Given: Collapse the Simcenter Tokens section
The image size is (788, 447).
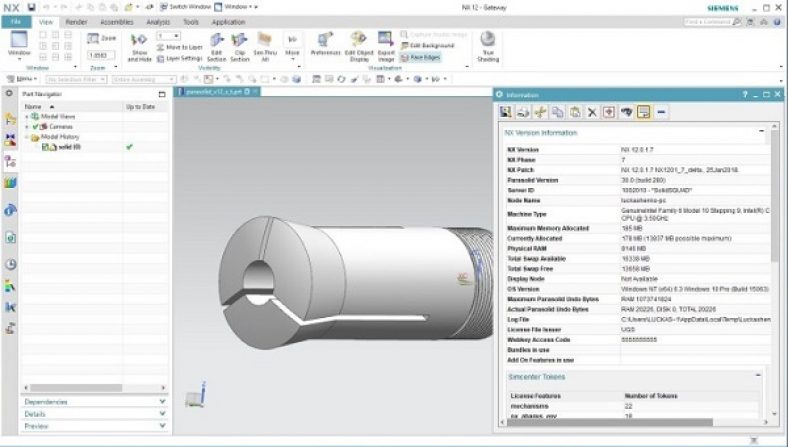Looking at the screenshot, I should (758, 375).
